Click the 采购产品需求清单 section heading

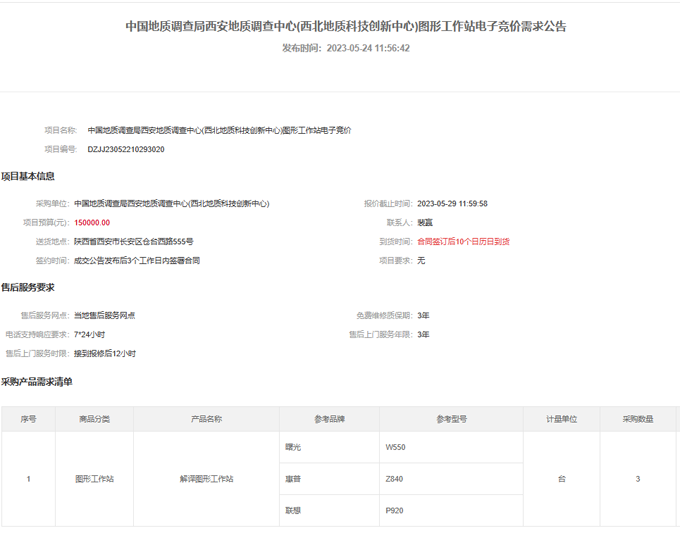[x=37, y=382]
